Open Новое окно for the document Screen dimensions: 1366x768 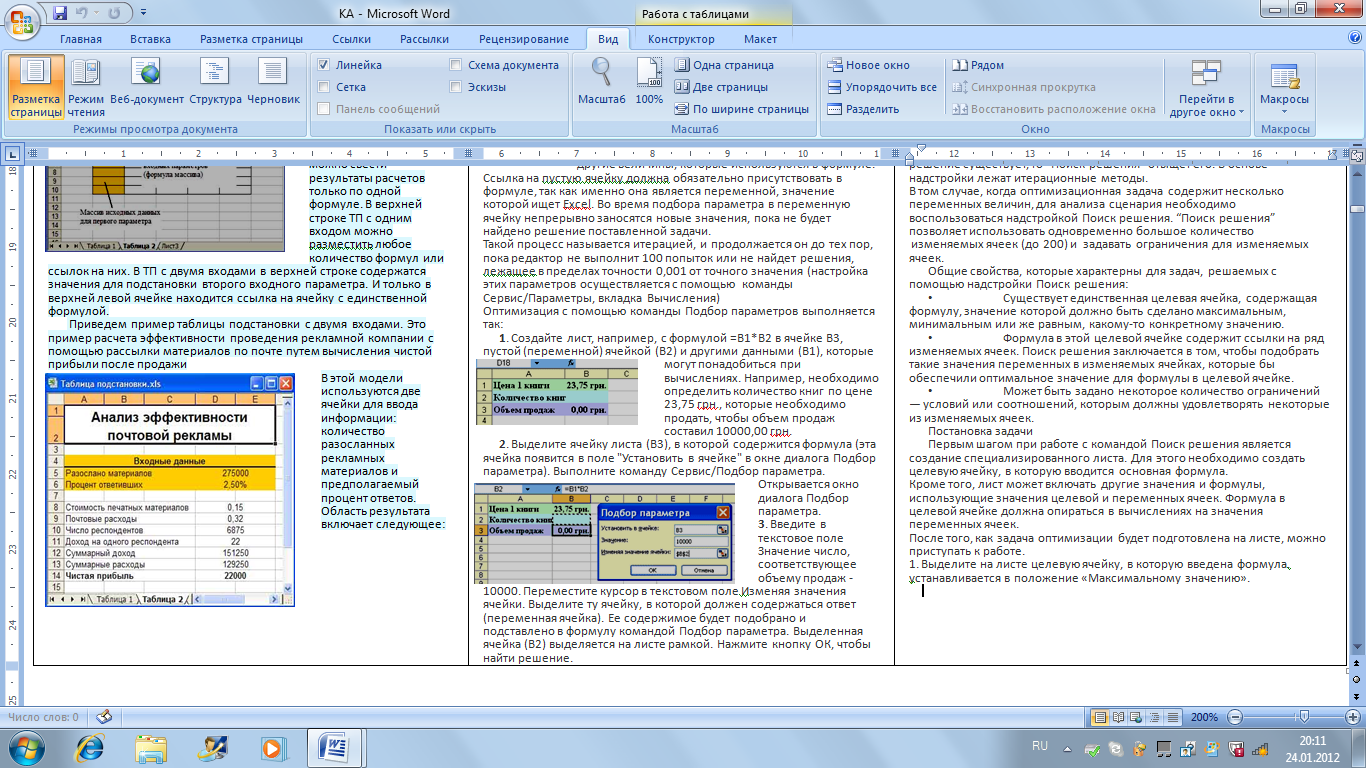click(869, 65)
